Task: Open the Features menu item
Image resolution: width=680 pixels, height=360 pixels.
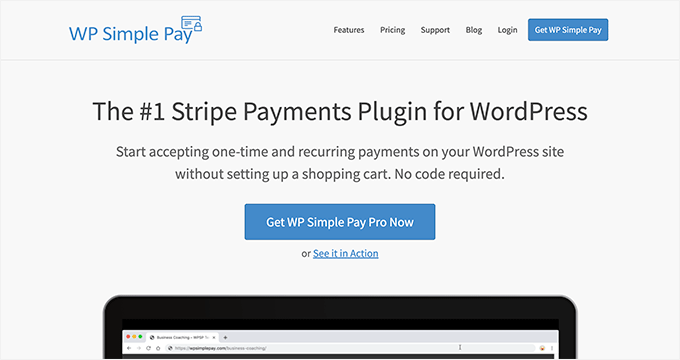Action: point(349,30)
